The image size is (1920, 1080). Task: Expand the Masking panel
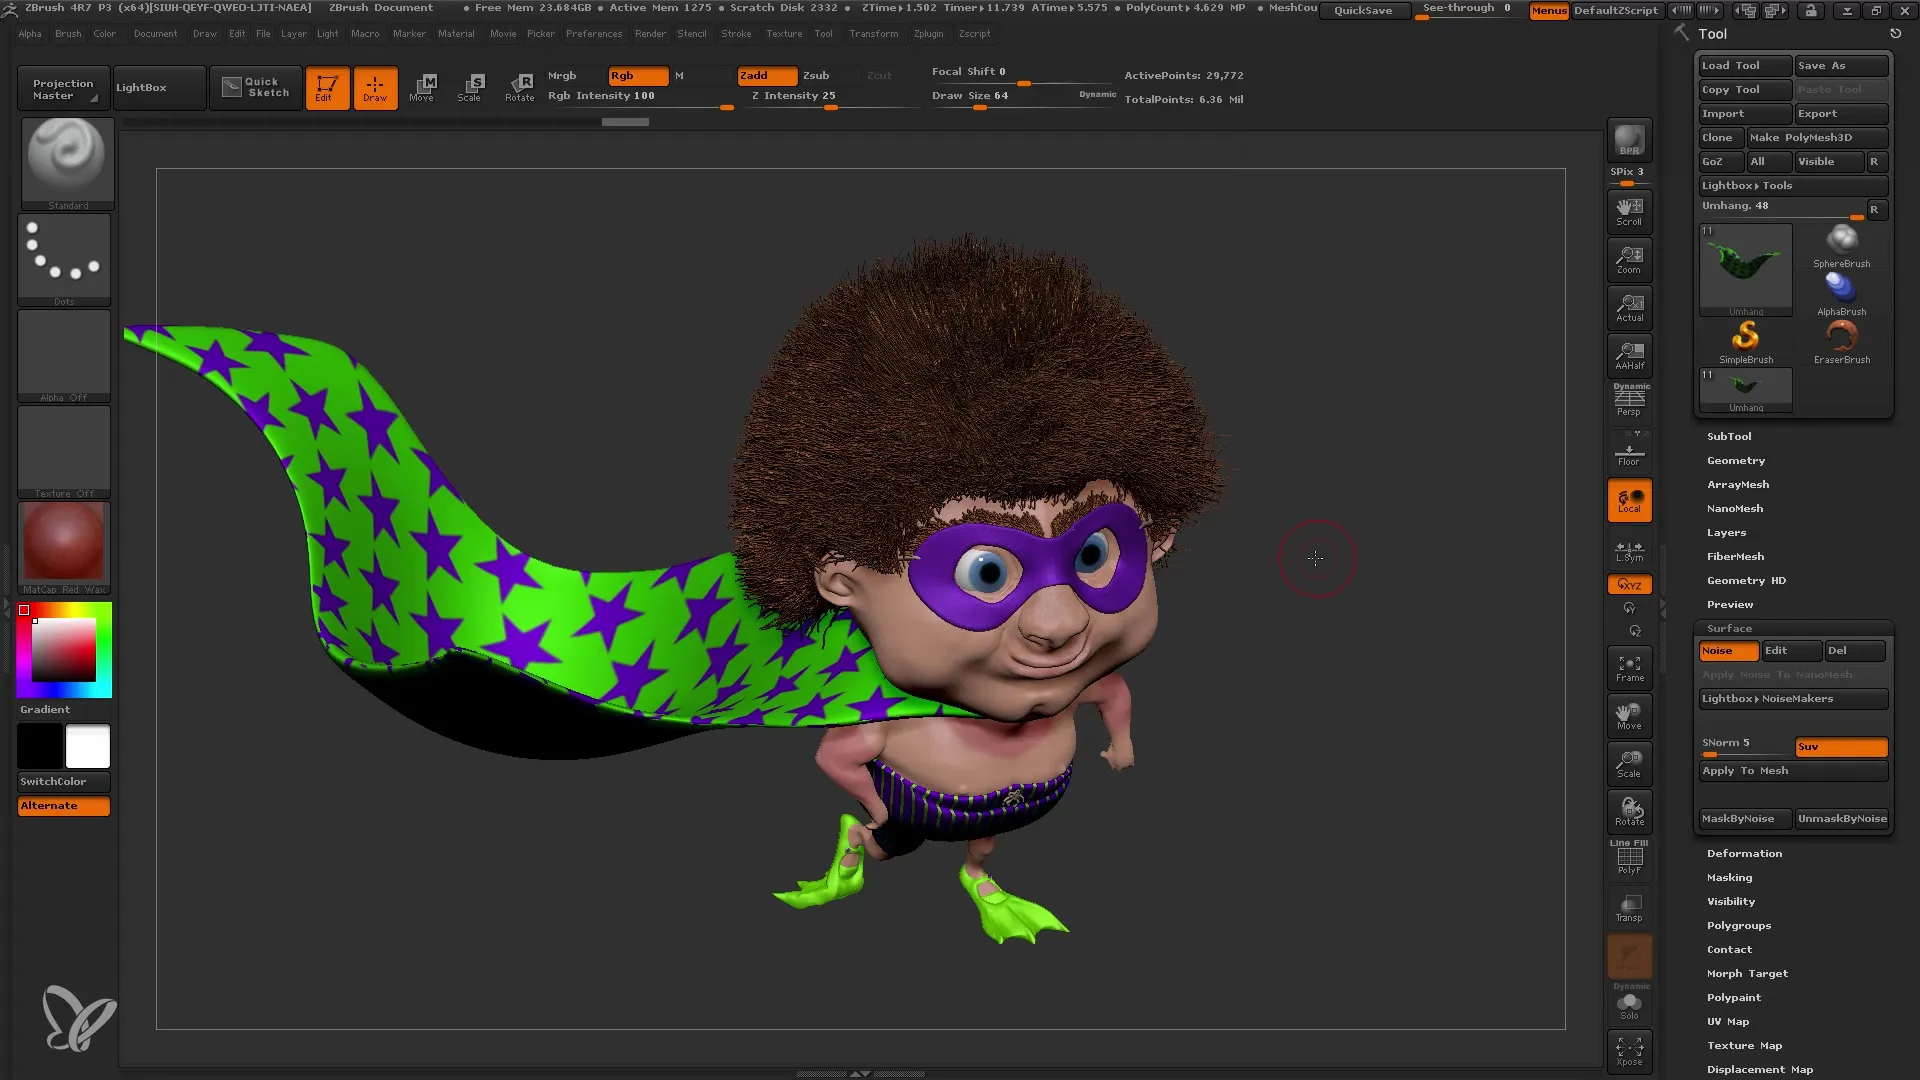(x=1729, y=877)
